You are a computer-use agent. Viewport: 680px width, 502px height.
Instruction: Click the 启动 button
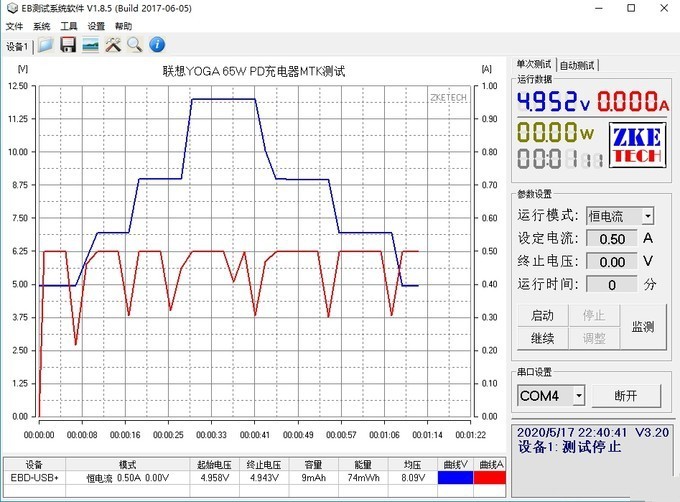(x=543, y=315)
